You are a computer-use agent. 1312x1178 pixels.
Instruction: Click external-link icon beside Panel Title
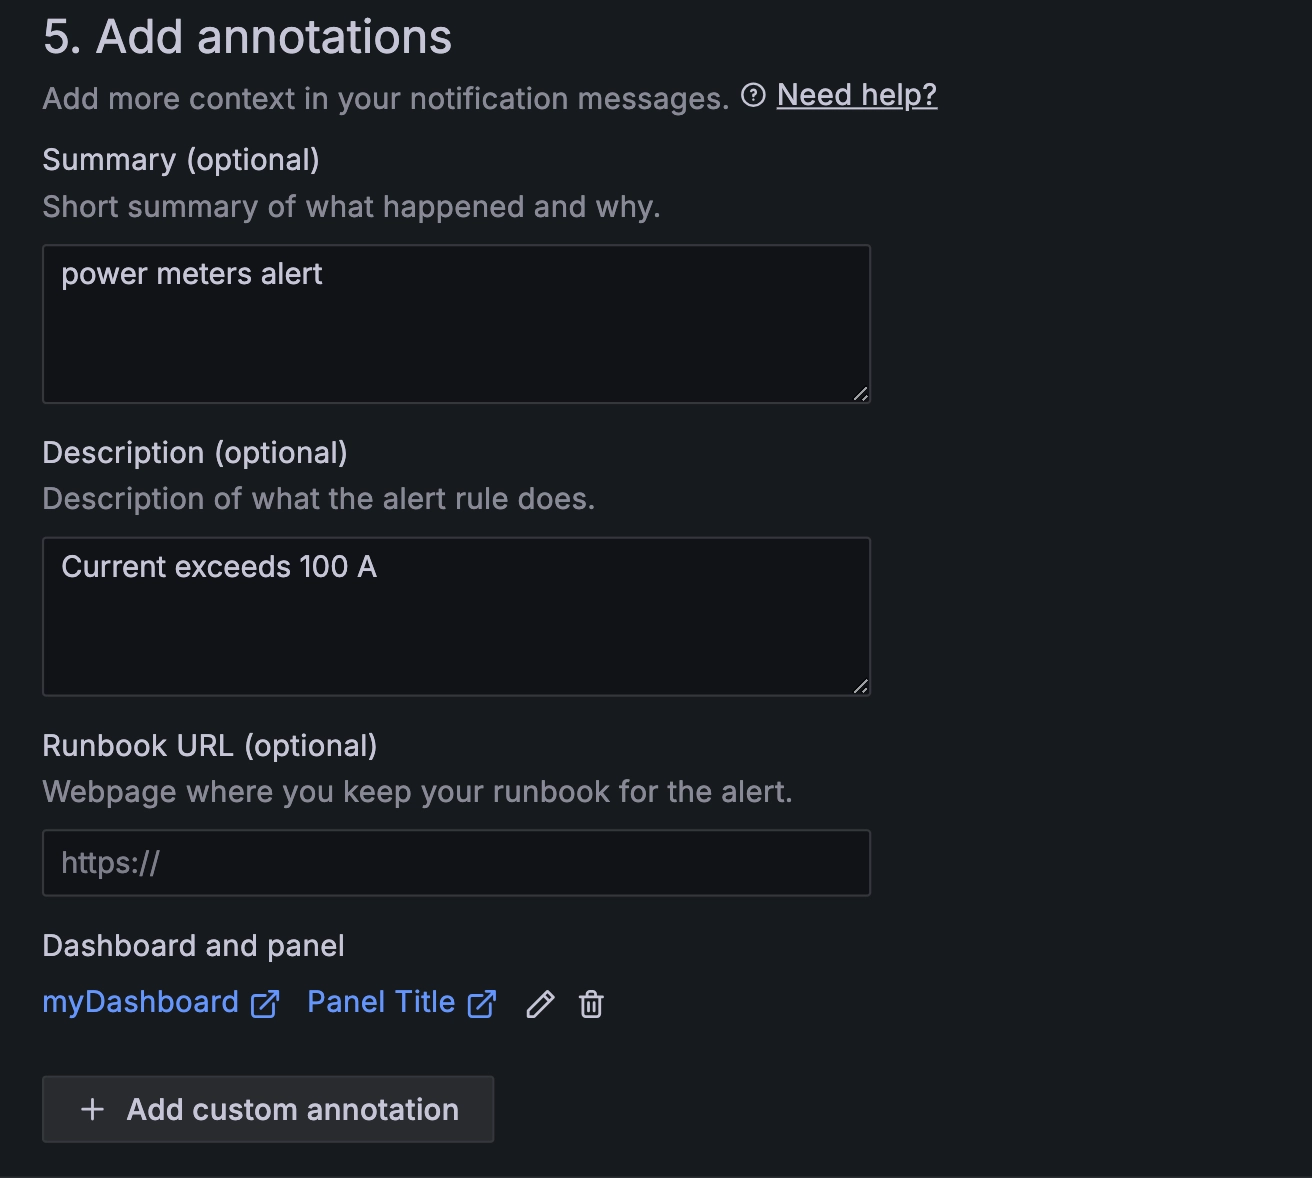pyautogui.click(x=482, y=1004)
